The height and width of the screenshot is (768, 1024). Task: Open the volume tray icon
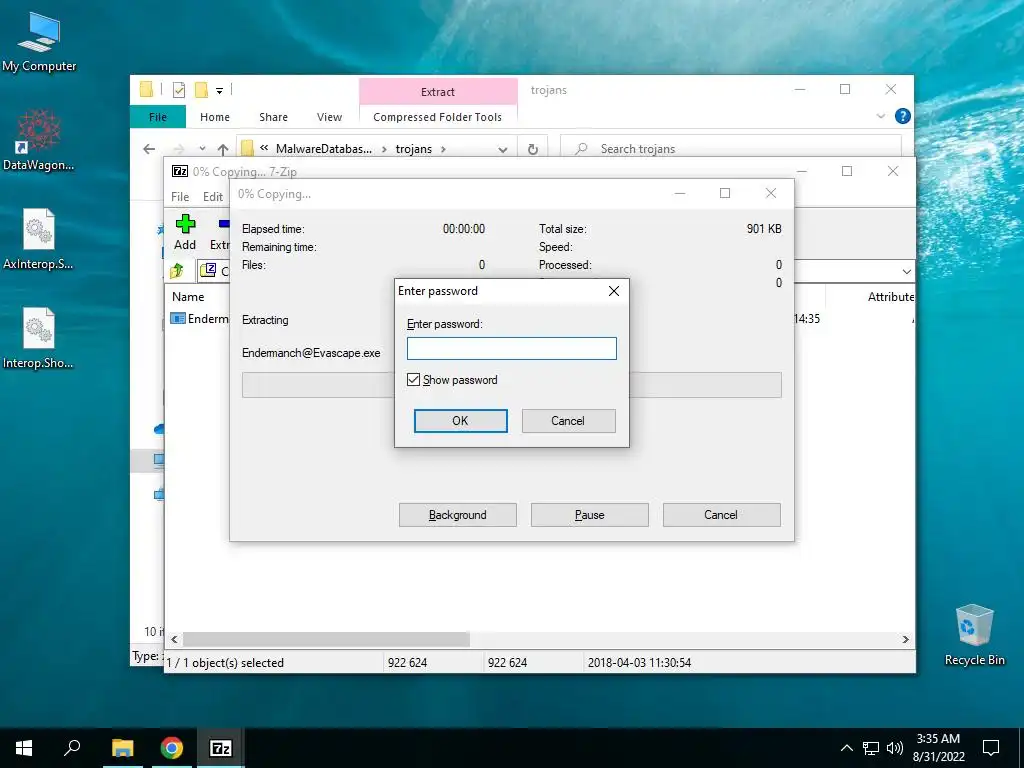click(895, 748)
